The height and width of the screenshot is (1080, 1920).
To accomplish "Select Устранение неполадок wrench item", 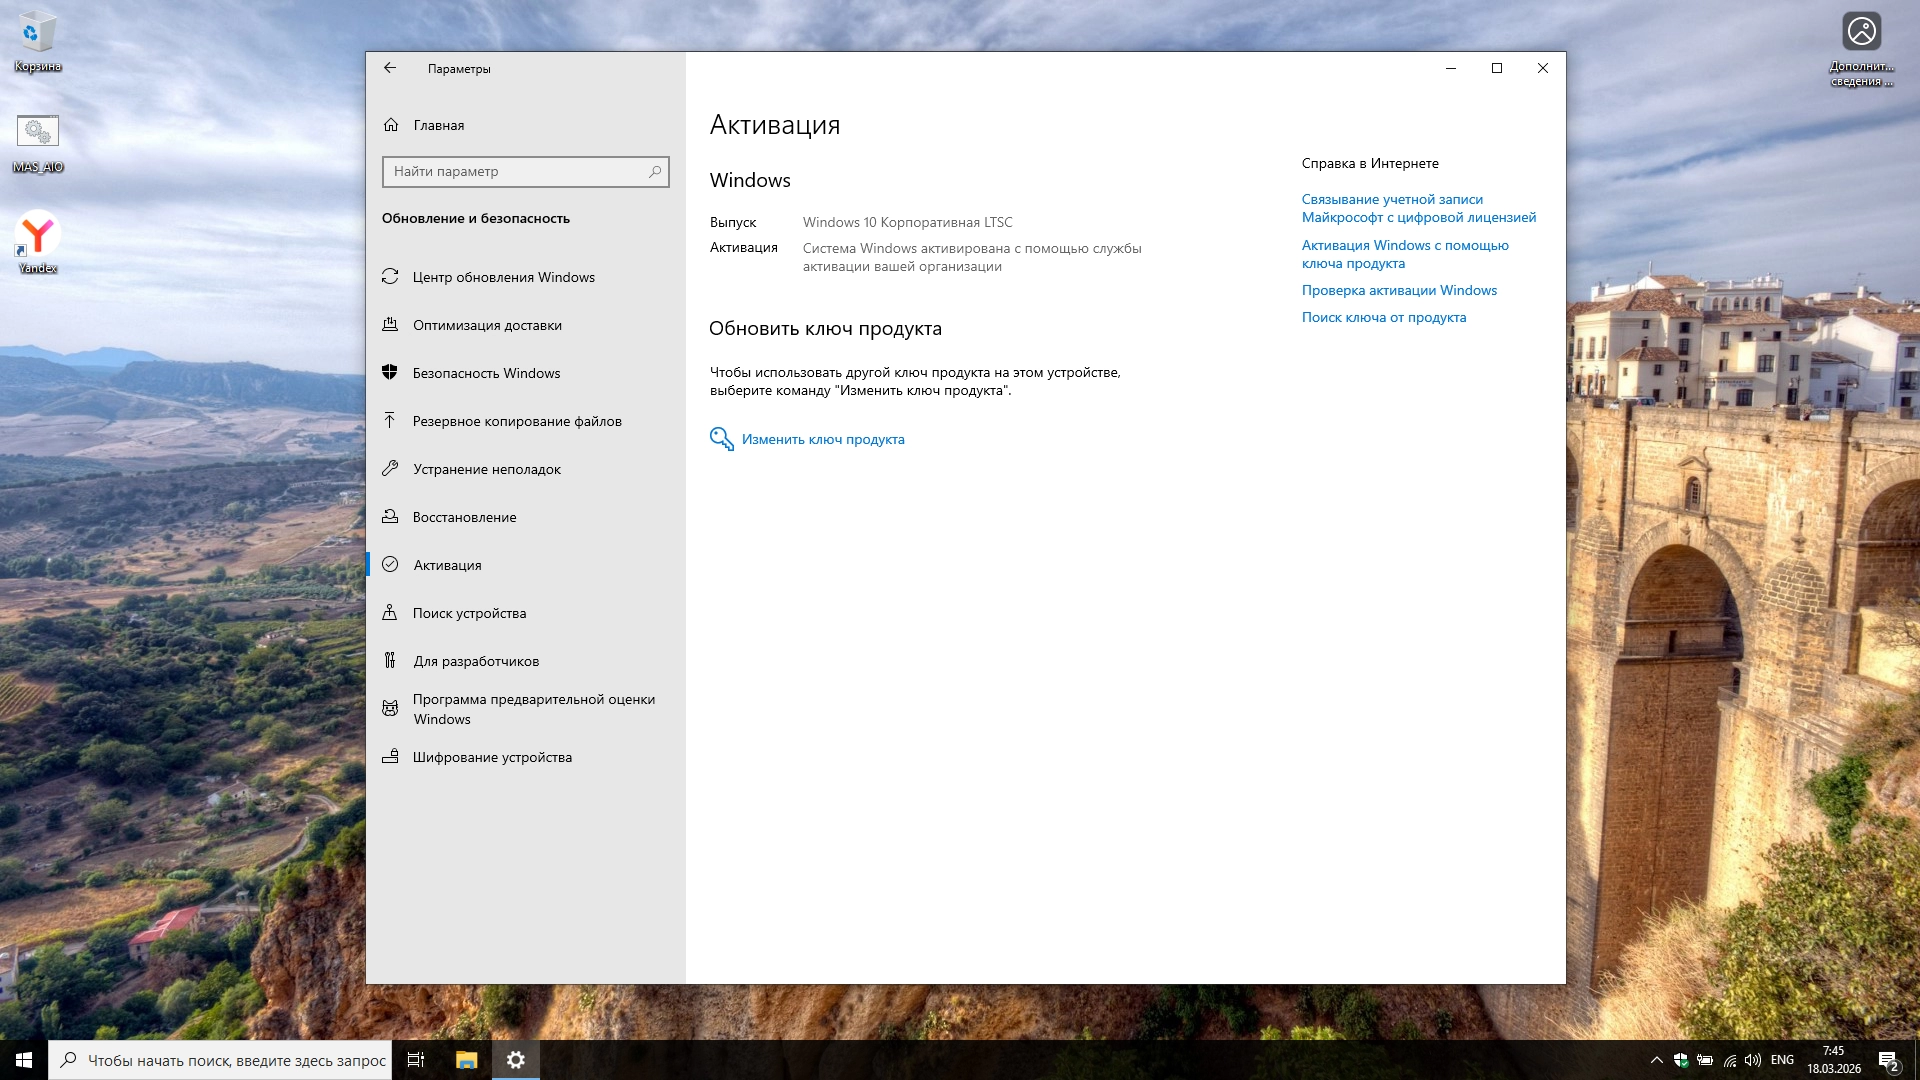I will (x=486, y=469).
